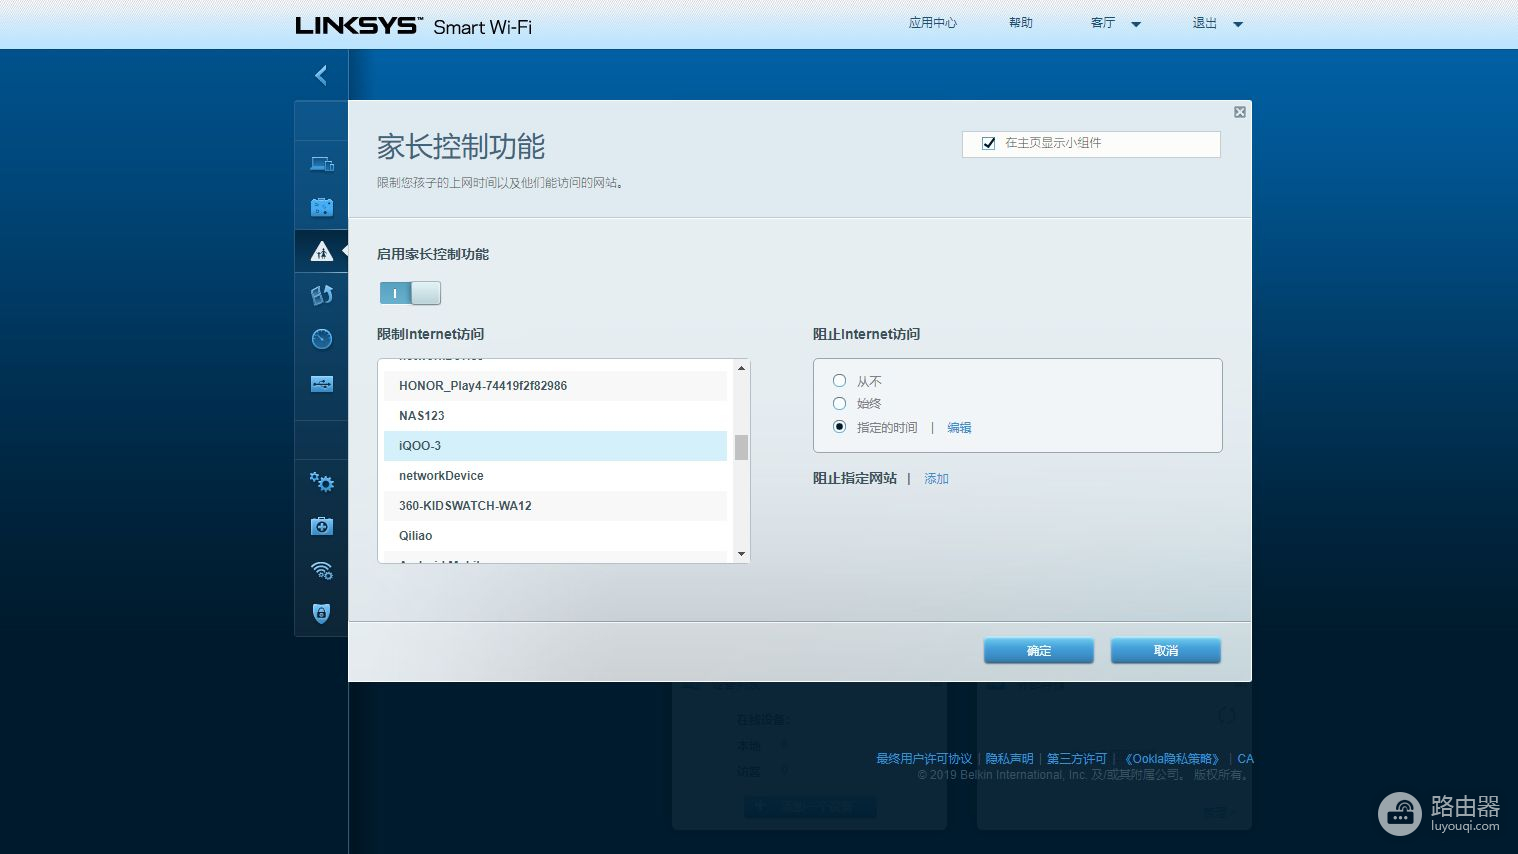Open Guest Access briefcase icon in sidebar

pyautogui.click(x=321, y=208)
